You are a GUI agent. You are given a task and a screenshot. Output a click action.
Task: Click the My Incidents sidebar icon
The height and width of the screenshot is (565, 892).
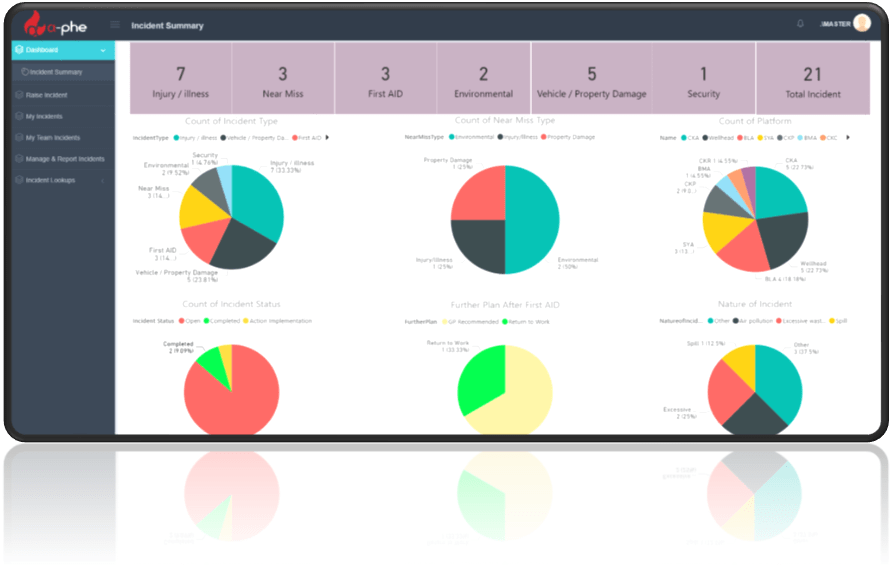[19, 116]
